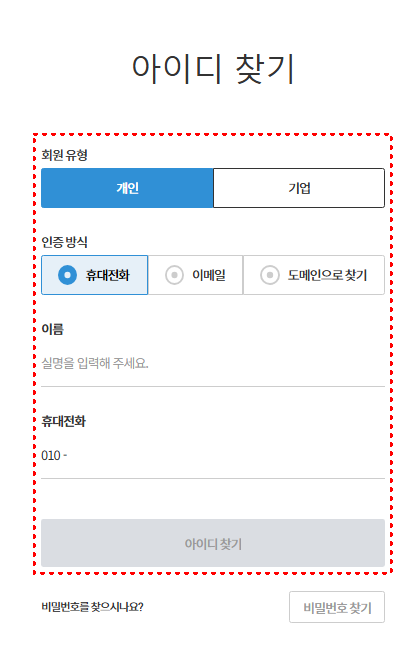The width and height of the screenshot is (412, 667).
Task: Click the bold 휴대전화 field label
Action: tap(63, 421)
